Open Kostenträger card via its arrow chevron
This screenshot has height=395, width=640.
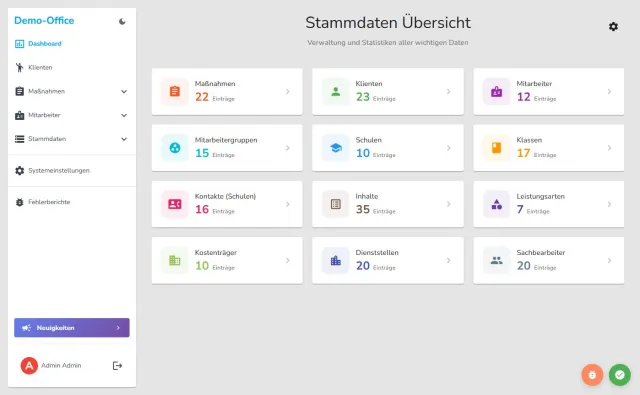click(288, 260)
